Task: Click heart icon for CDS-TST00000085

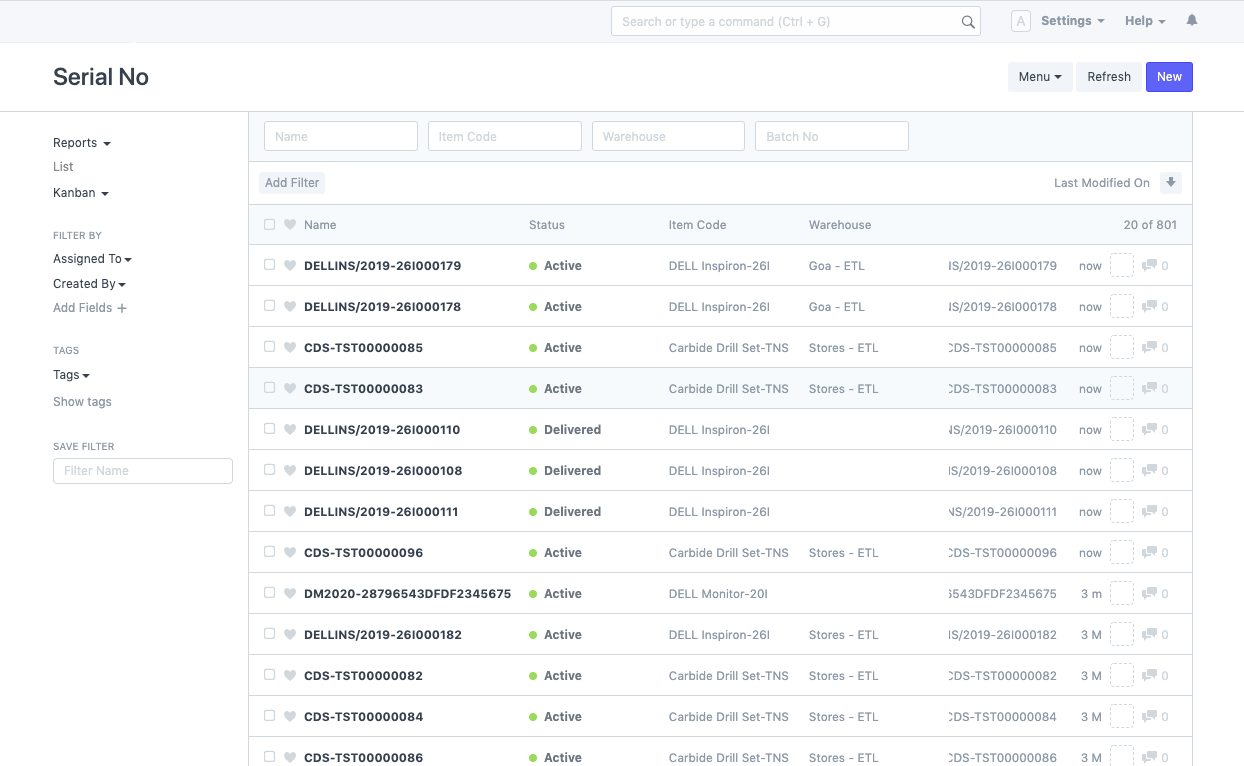Action: tap(290, 348)
